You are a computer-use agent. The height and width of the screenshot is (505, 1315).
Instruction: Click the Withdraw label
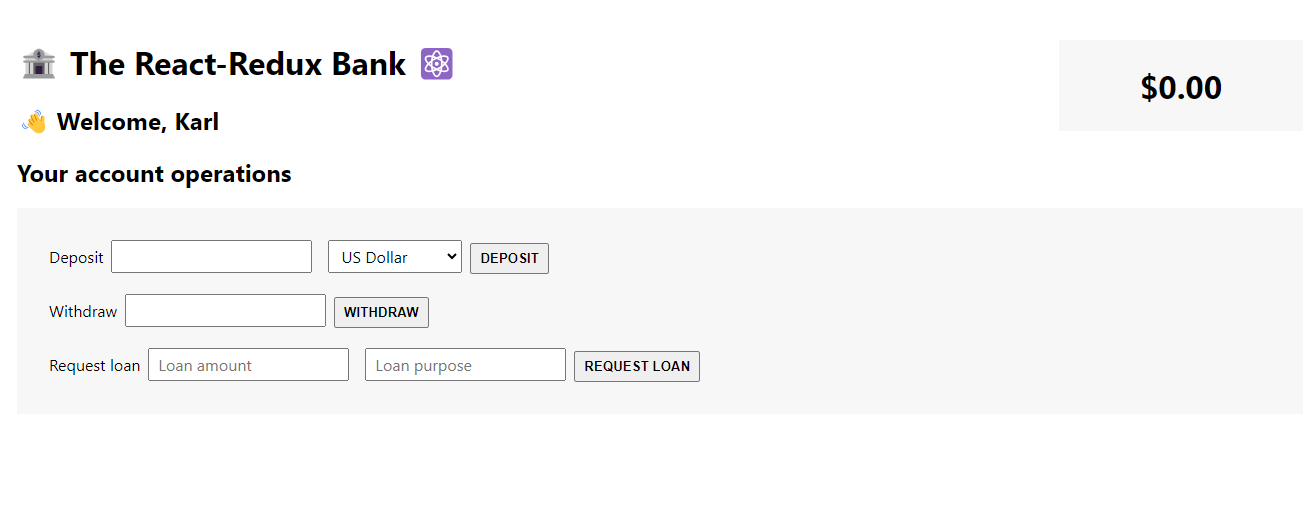(83, 311)
